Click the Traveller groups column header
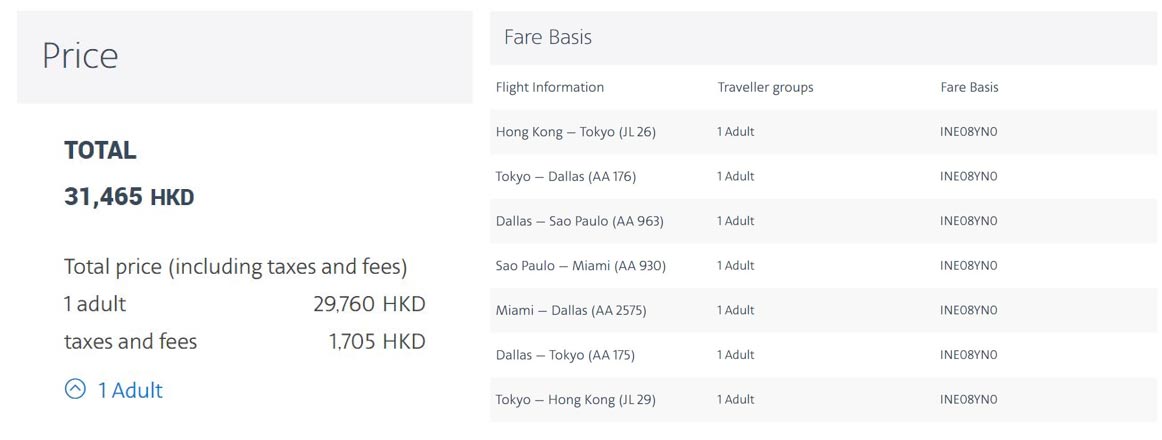 765,87
